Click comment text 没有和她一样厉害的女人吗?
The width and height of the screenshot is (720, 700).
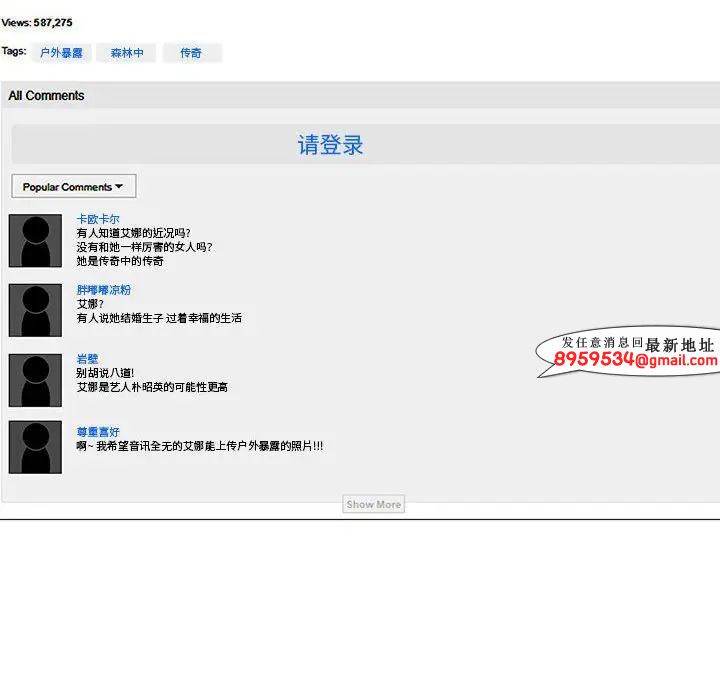[144, 247]
